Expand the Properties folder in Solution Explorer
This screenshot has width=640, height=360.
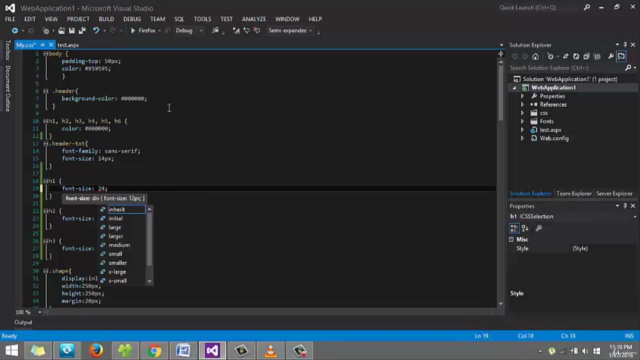point(522,96)
